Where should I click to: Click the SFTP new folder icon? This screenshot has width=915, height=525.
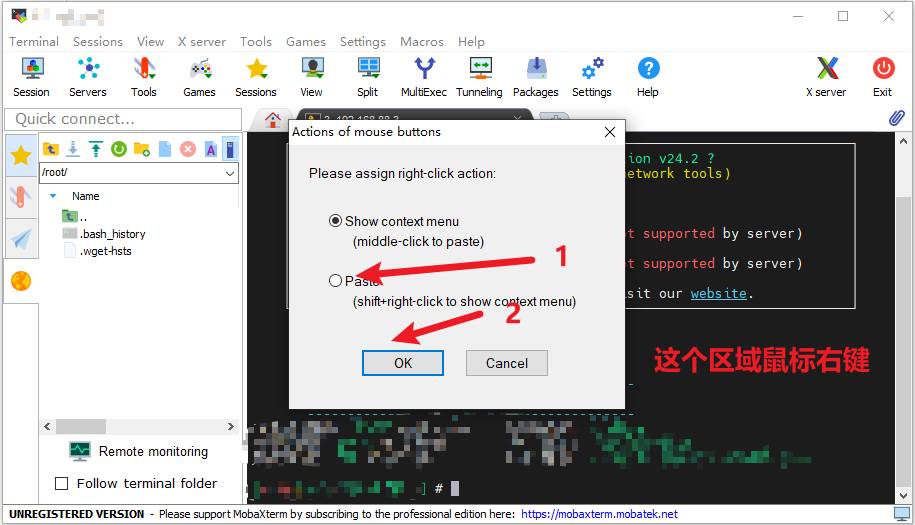pyautogui.click(x=142, y=149)
